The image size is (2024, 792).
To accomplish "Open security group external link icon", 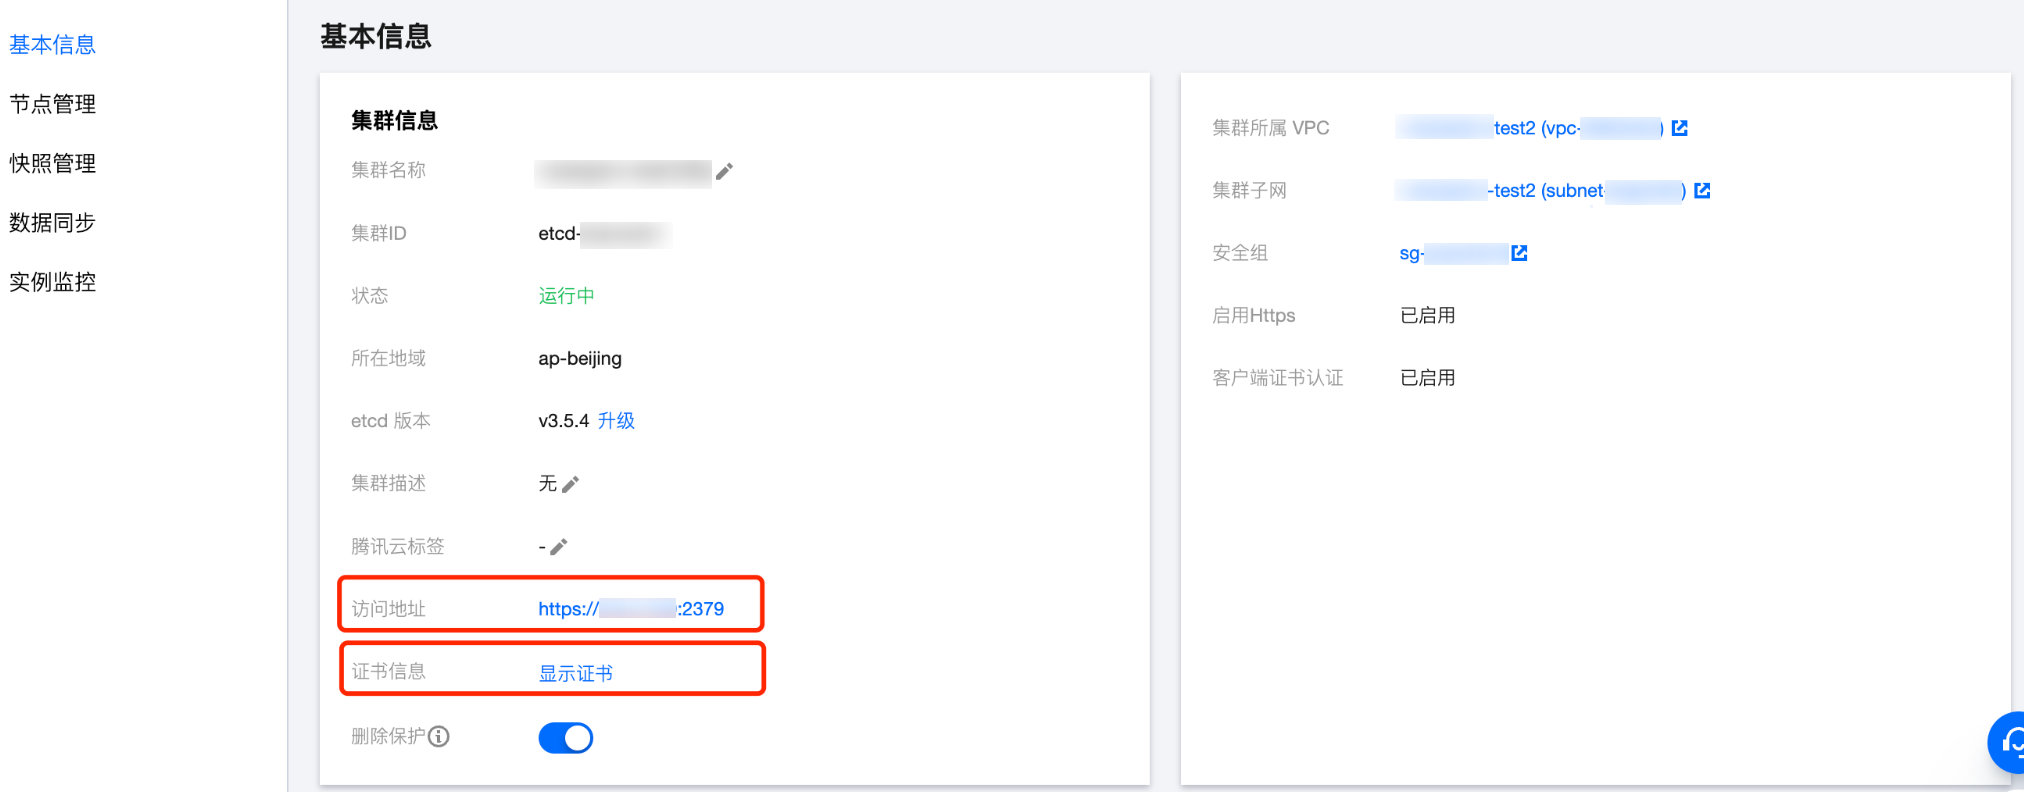I will 1520,253.
